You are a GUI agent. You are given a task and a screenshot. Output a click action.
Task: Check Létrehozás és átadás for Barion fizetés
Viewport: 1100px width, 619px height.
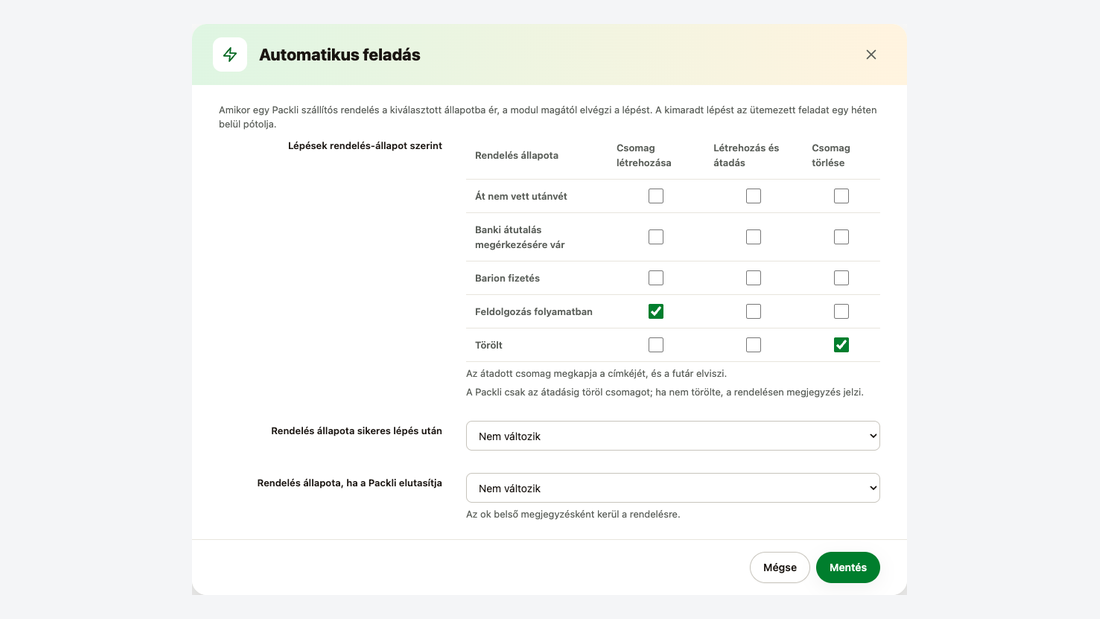[x=753, y=278]
